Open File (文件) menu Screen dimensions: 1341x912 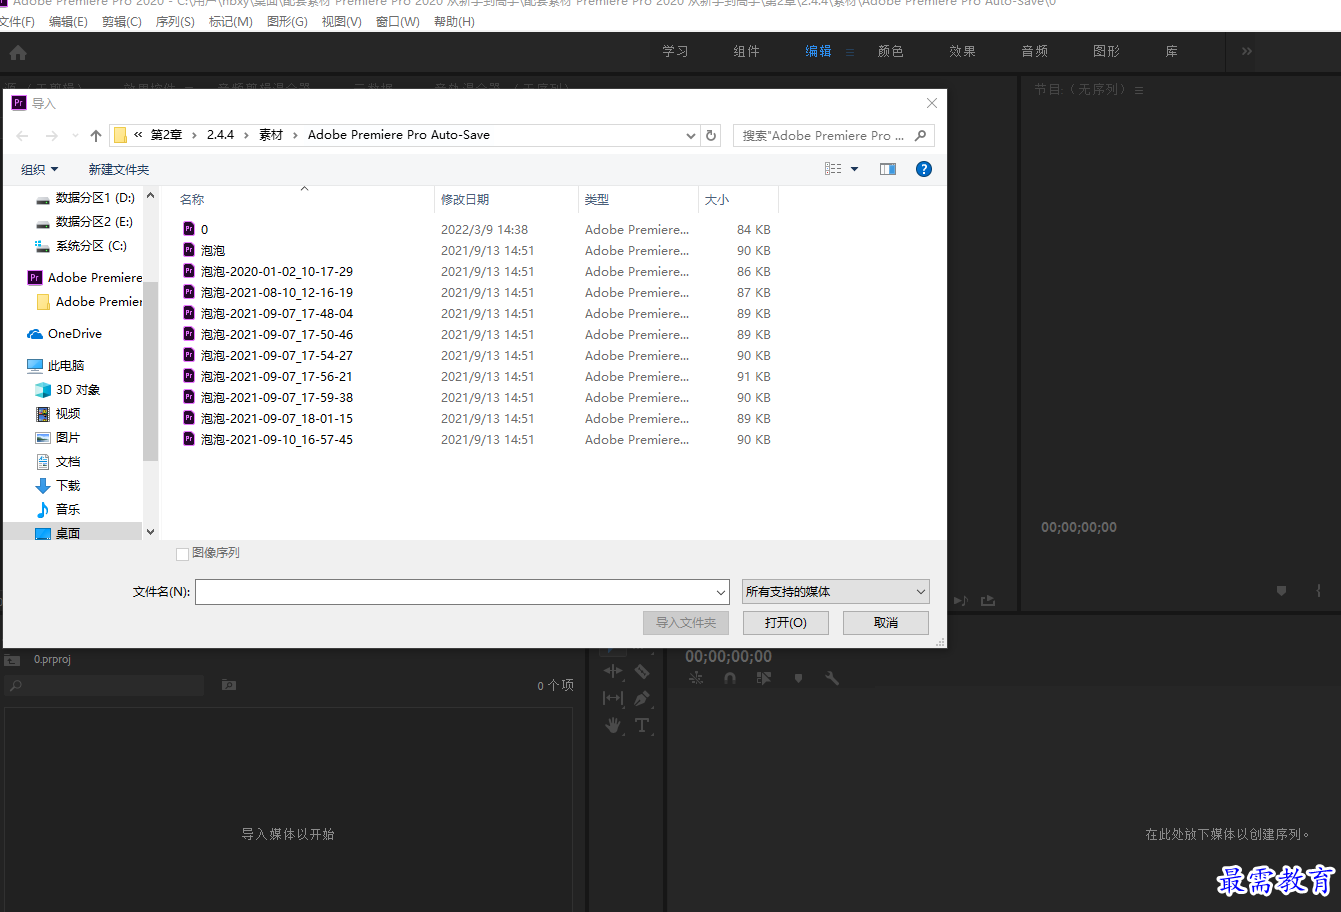17,21
